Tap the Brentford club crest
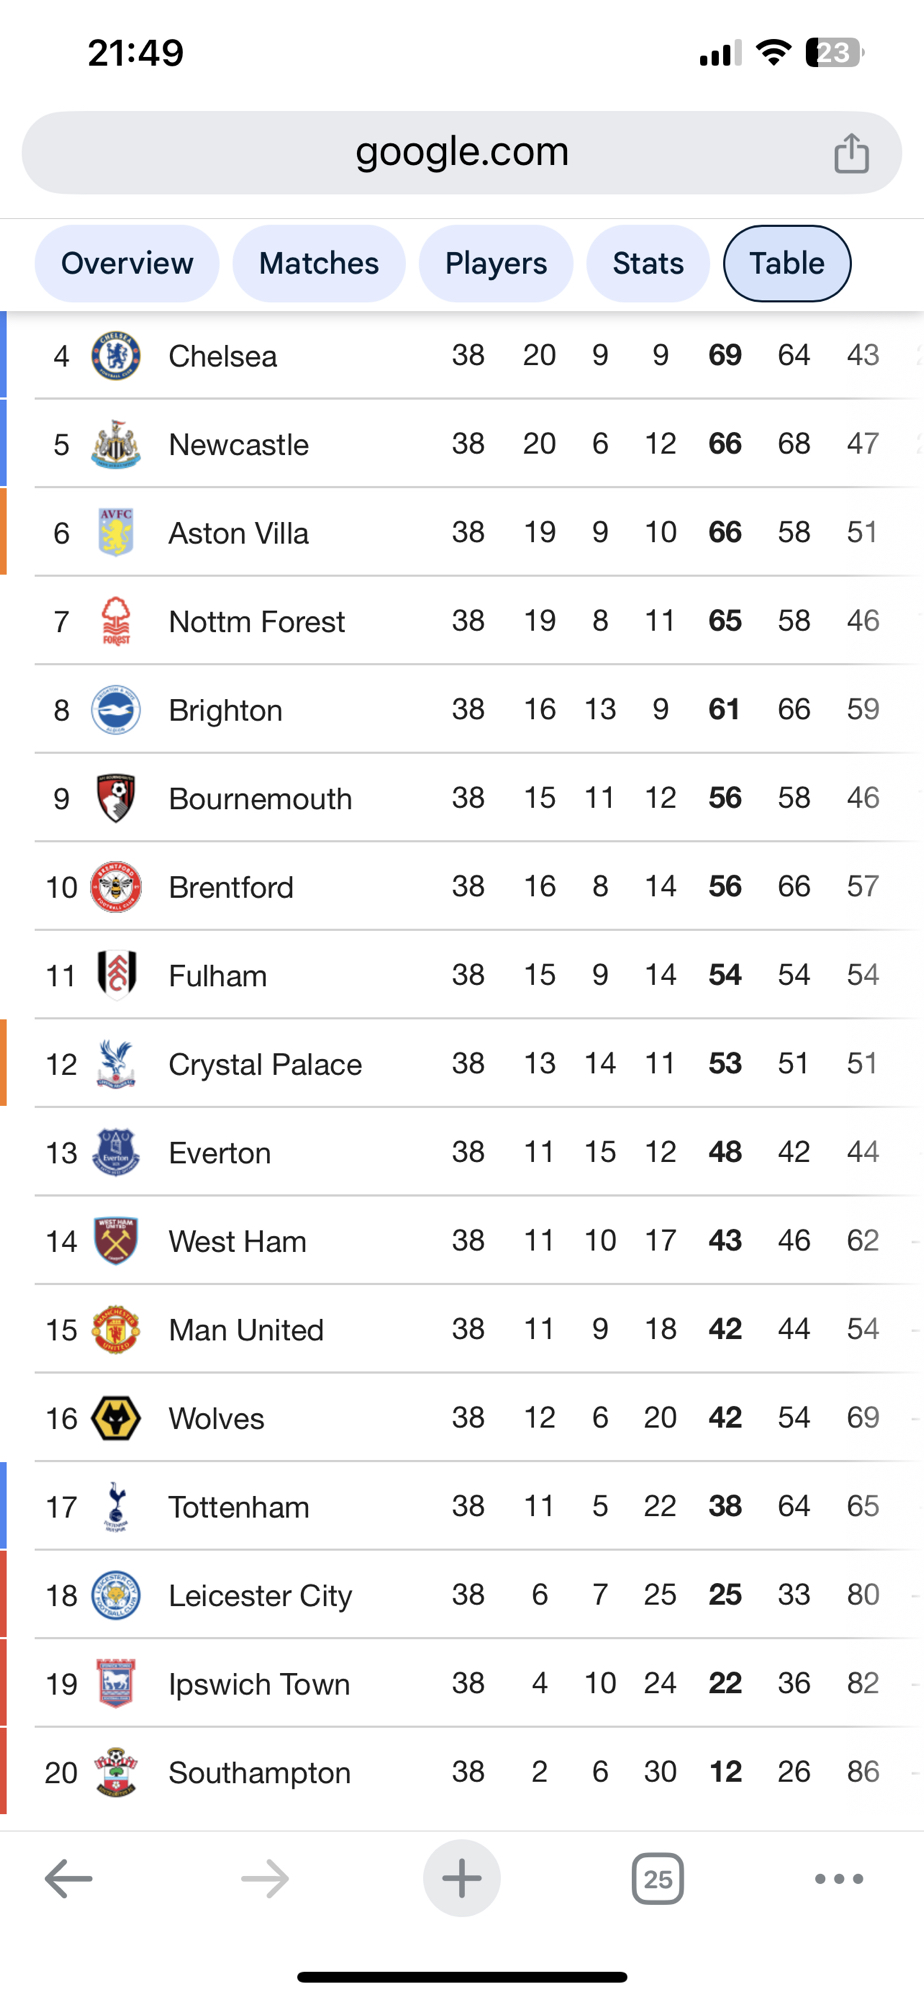924x2000 pixels. coord(116,887)
